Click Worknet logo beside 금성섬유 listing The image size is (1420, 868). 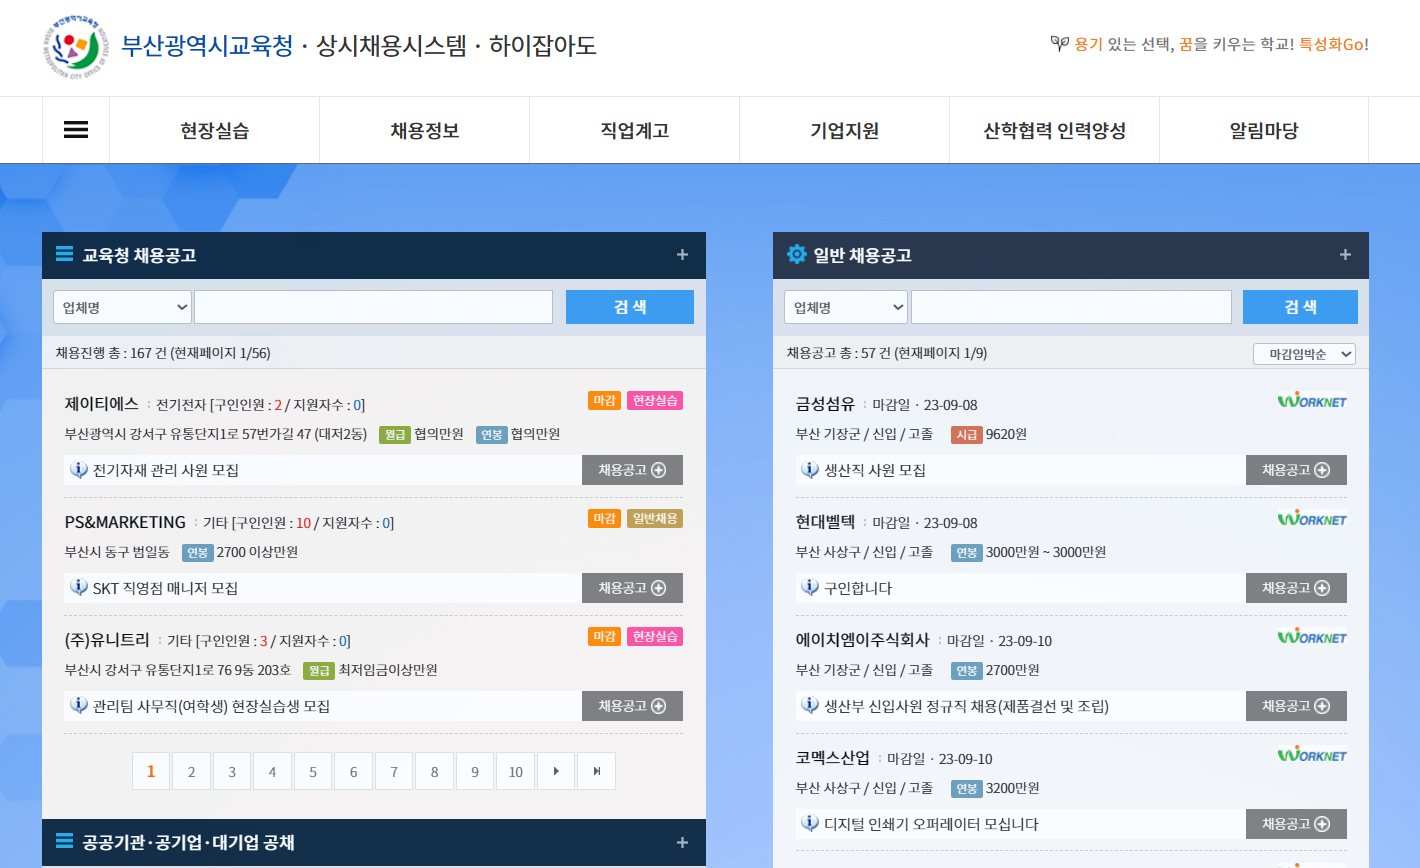pyautogui.click(x=1312, y=401)
